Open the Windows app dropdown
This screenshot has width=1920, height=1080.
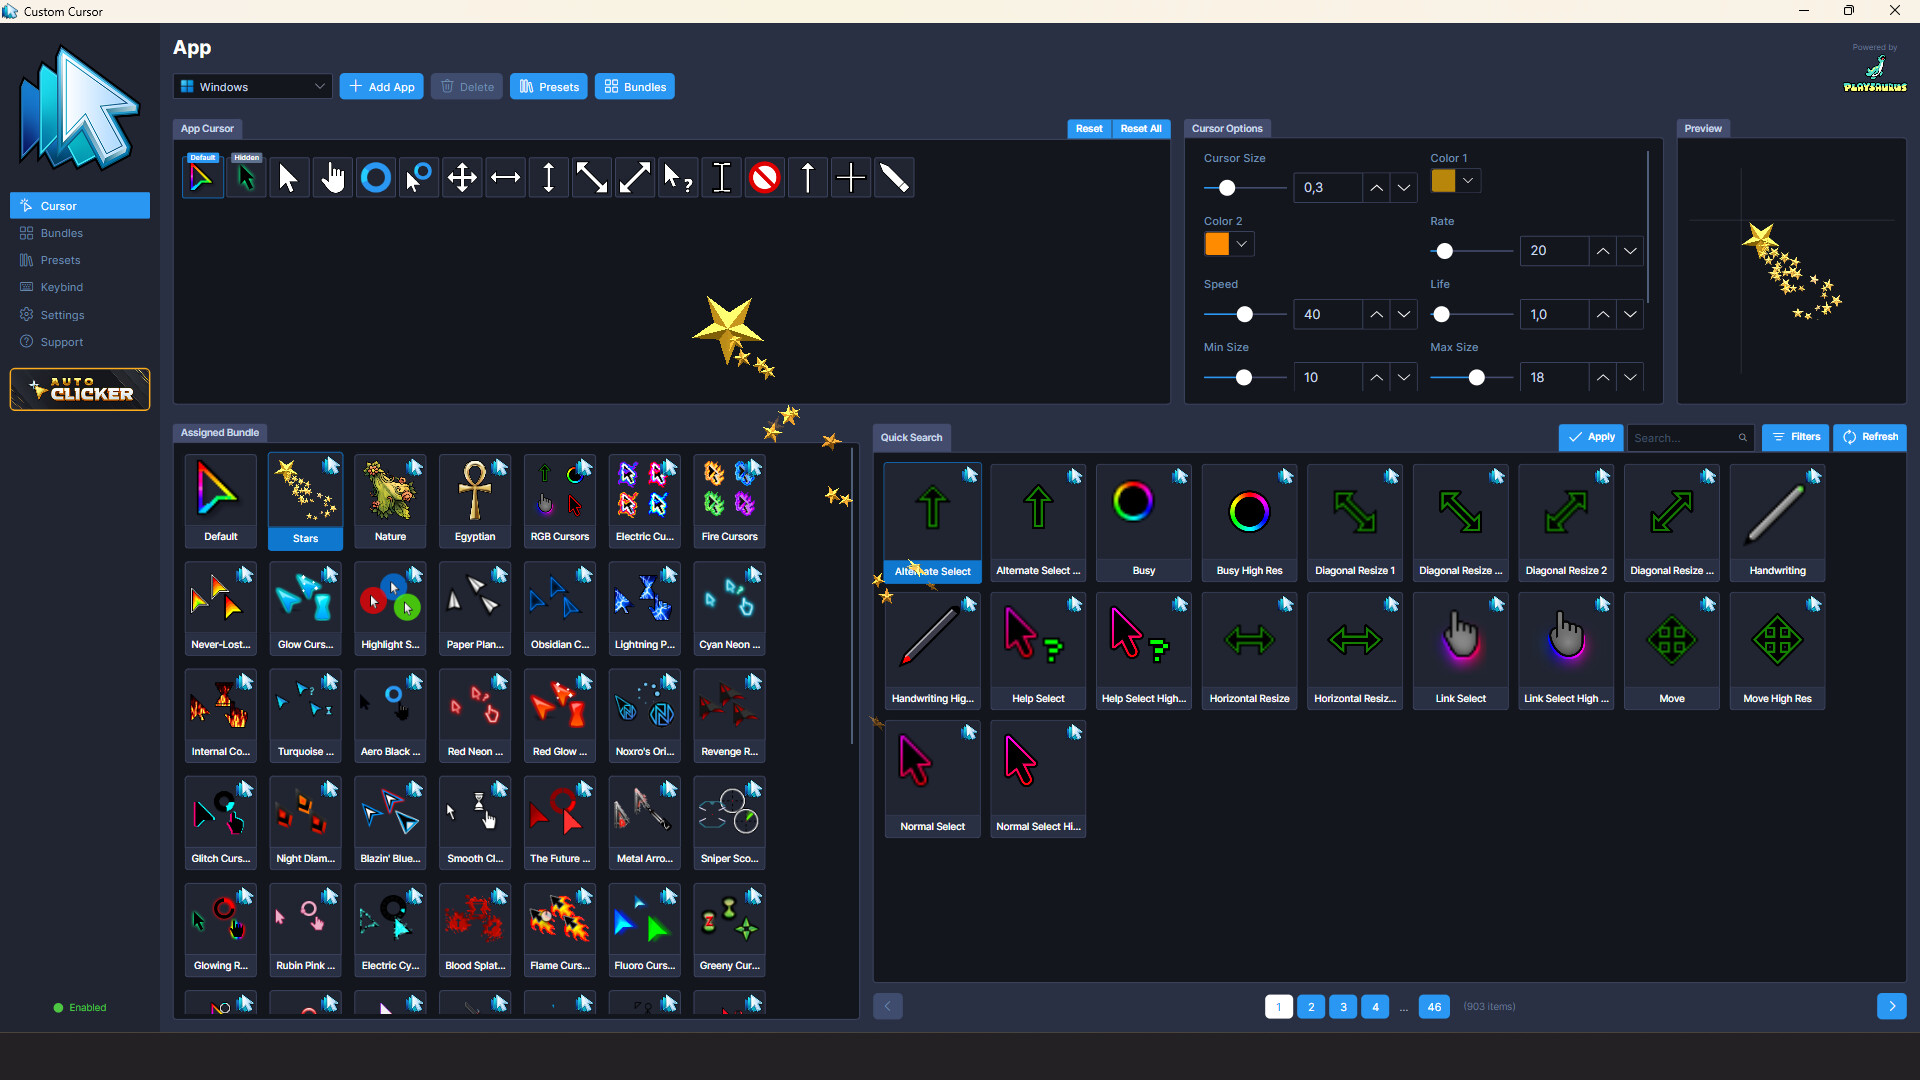click(252, 87)
